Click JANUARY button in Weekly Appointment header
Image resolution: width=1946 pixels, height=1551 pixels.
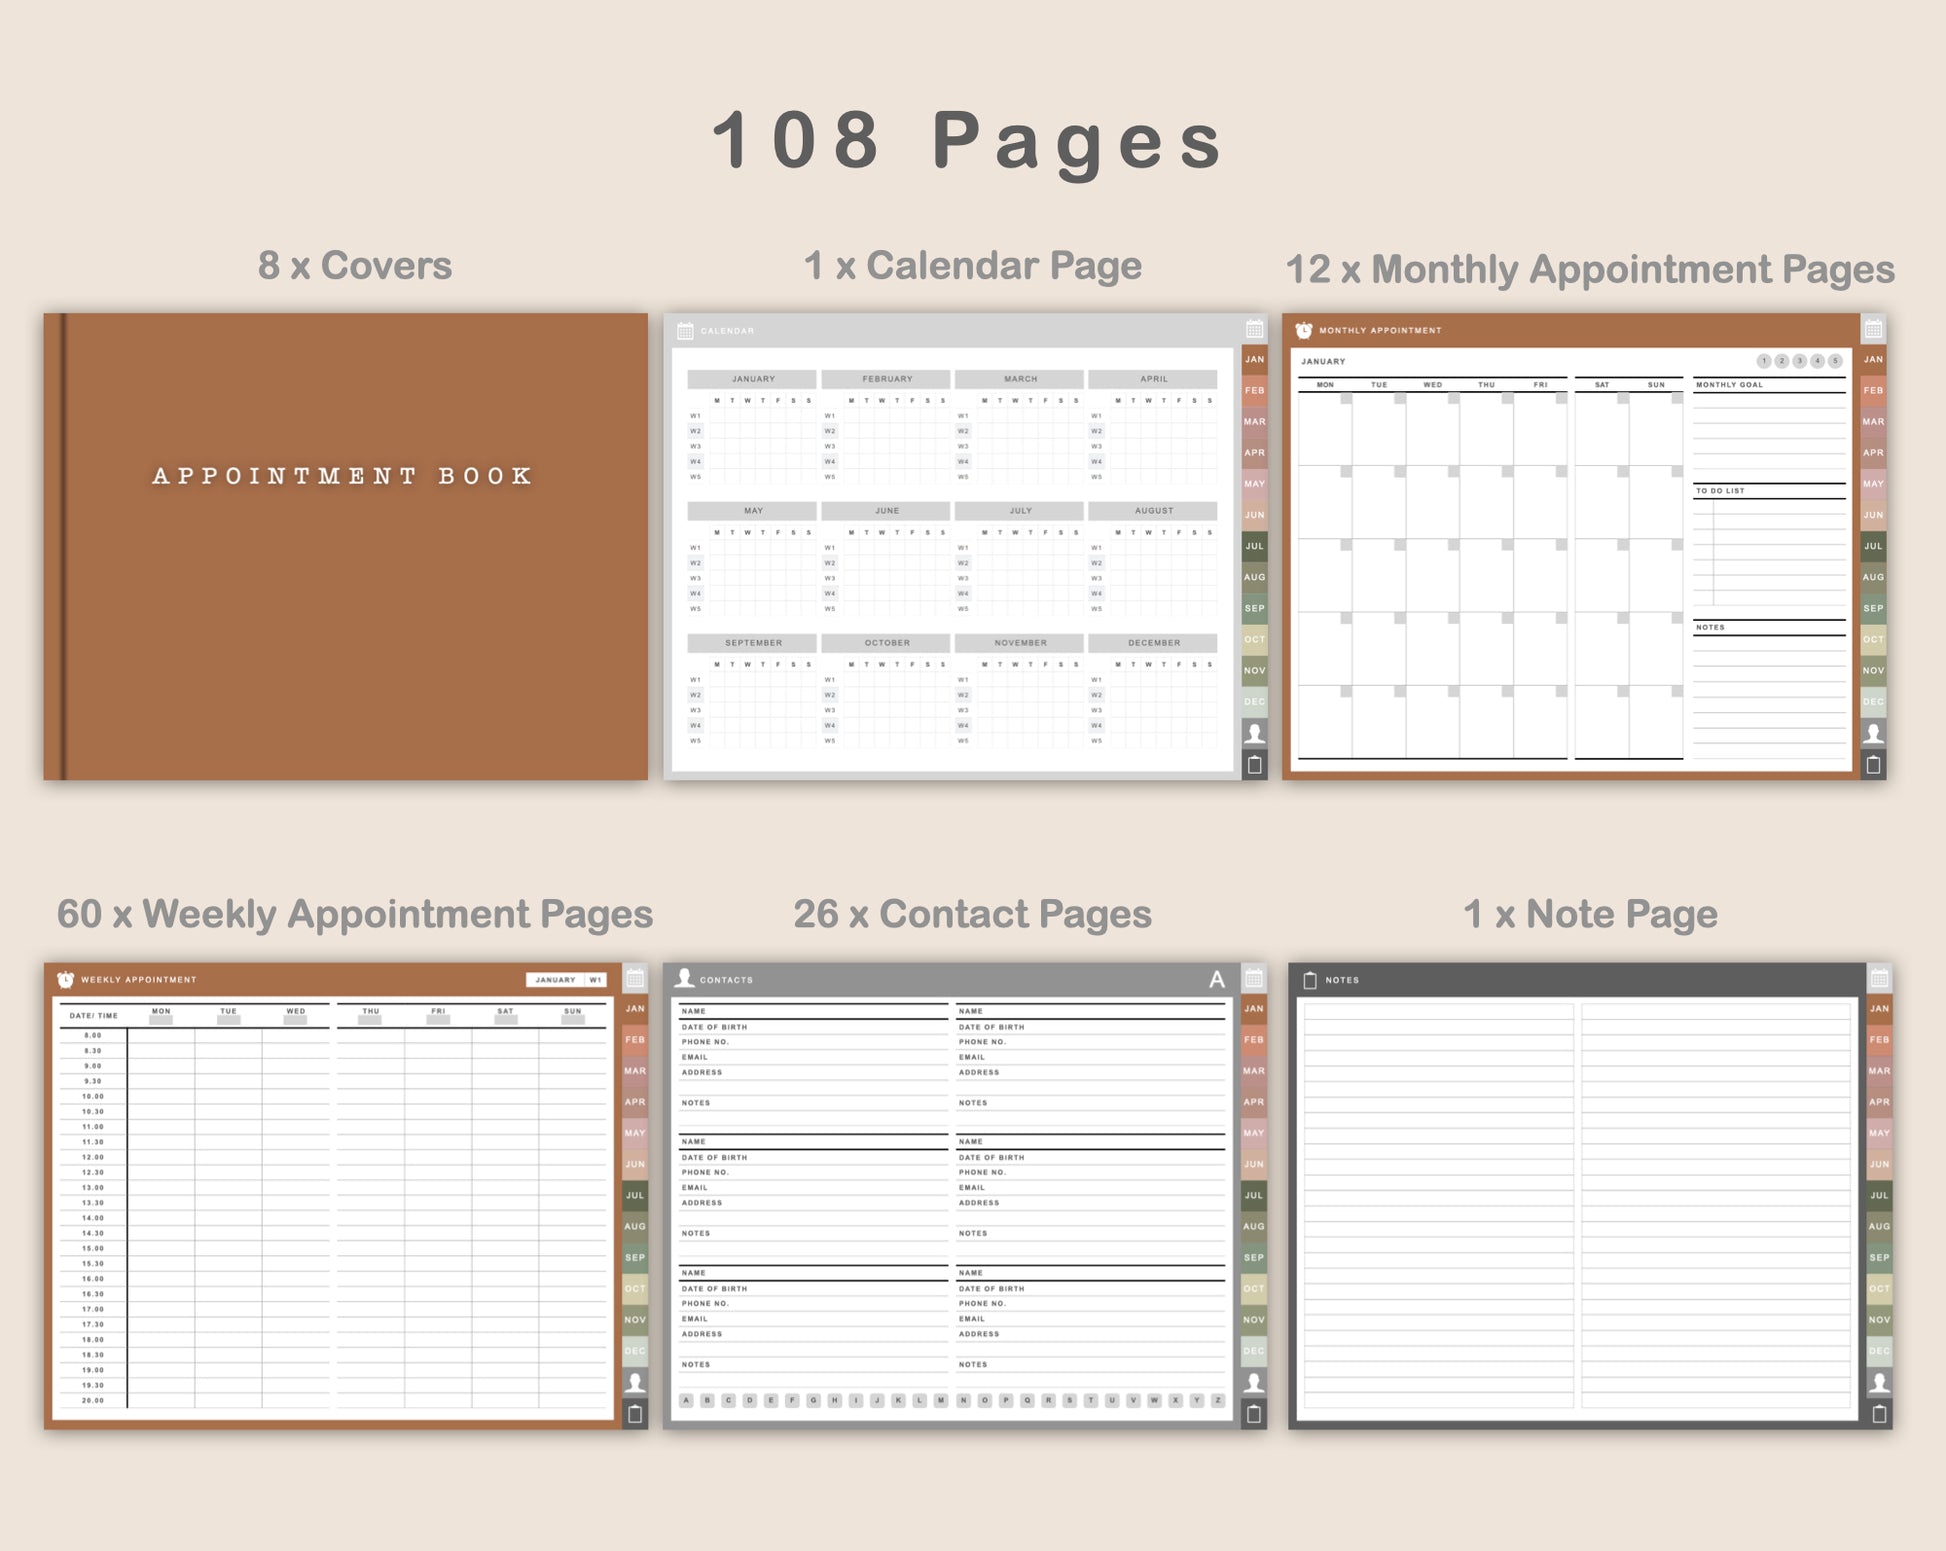pyautogui.click(x=555, y=980)
